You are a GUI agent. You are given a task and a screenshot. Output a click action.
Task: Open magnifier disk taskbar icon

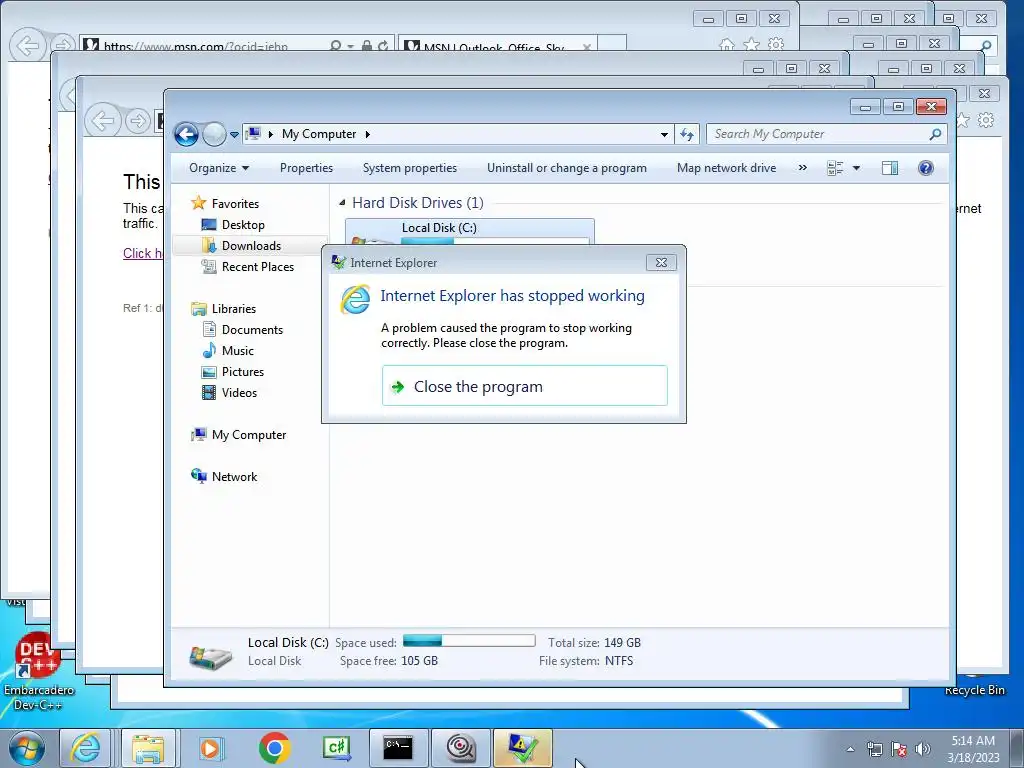coord(460,748)
